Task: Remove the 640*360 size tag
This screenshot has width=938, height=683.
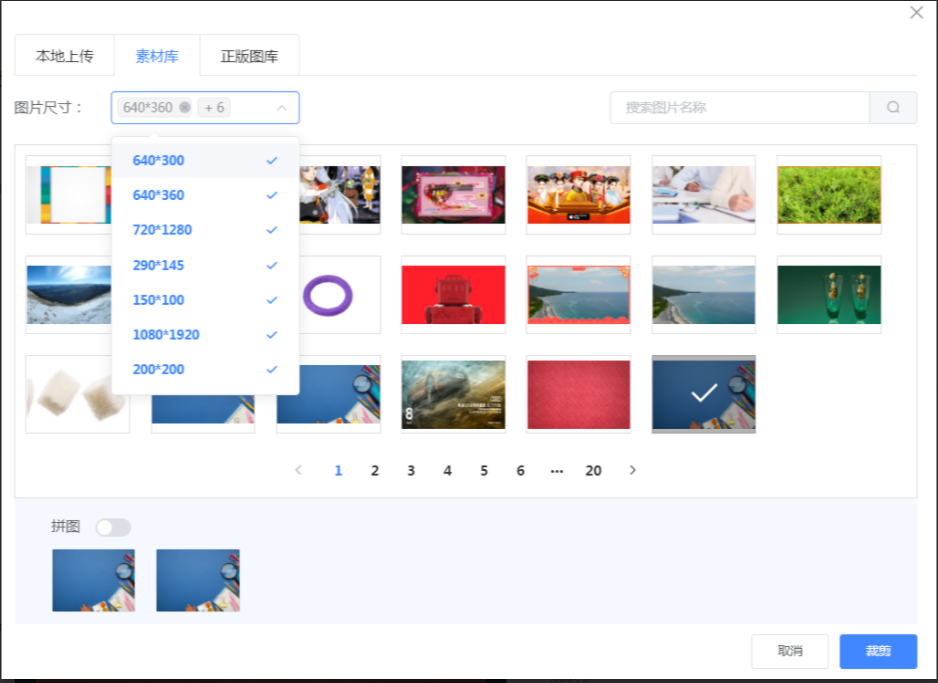Action: pos(185,108)
